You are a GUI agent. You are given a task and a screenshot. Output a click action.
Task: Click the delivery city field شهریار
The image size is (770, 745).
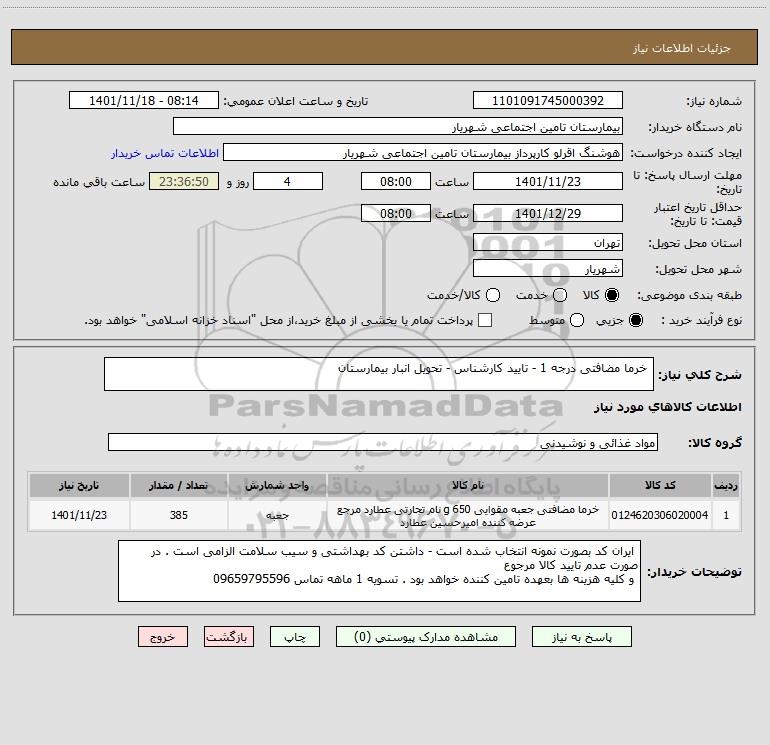[548, 269]
